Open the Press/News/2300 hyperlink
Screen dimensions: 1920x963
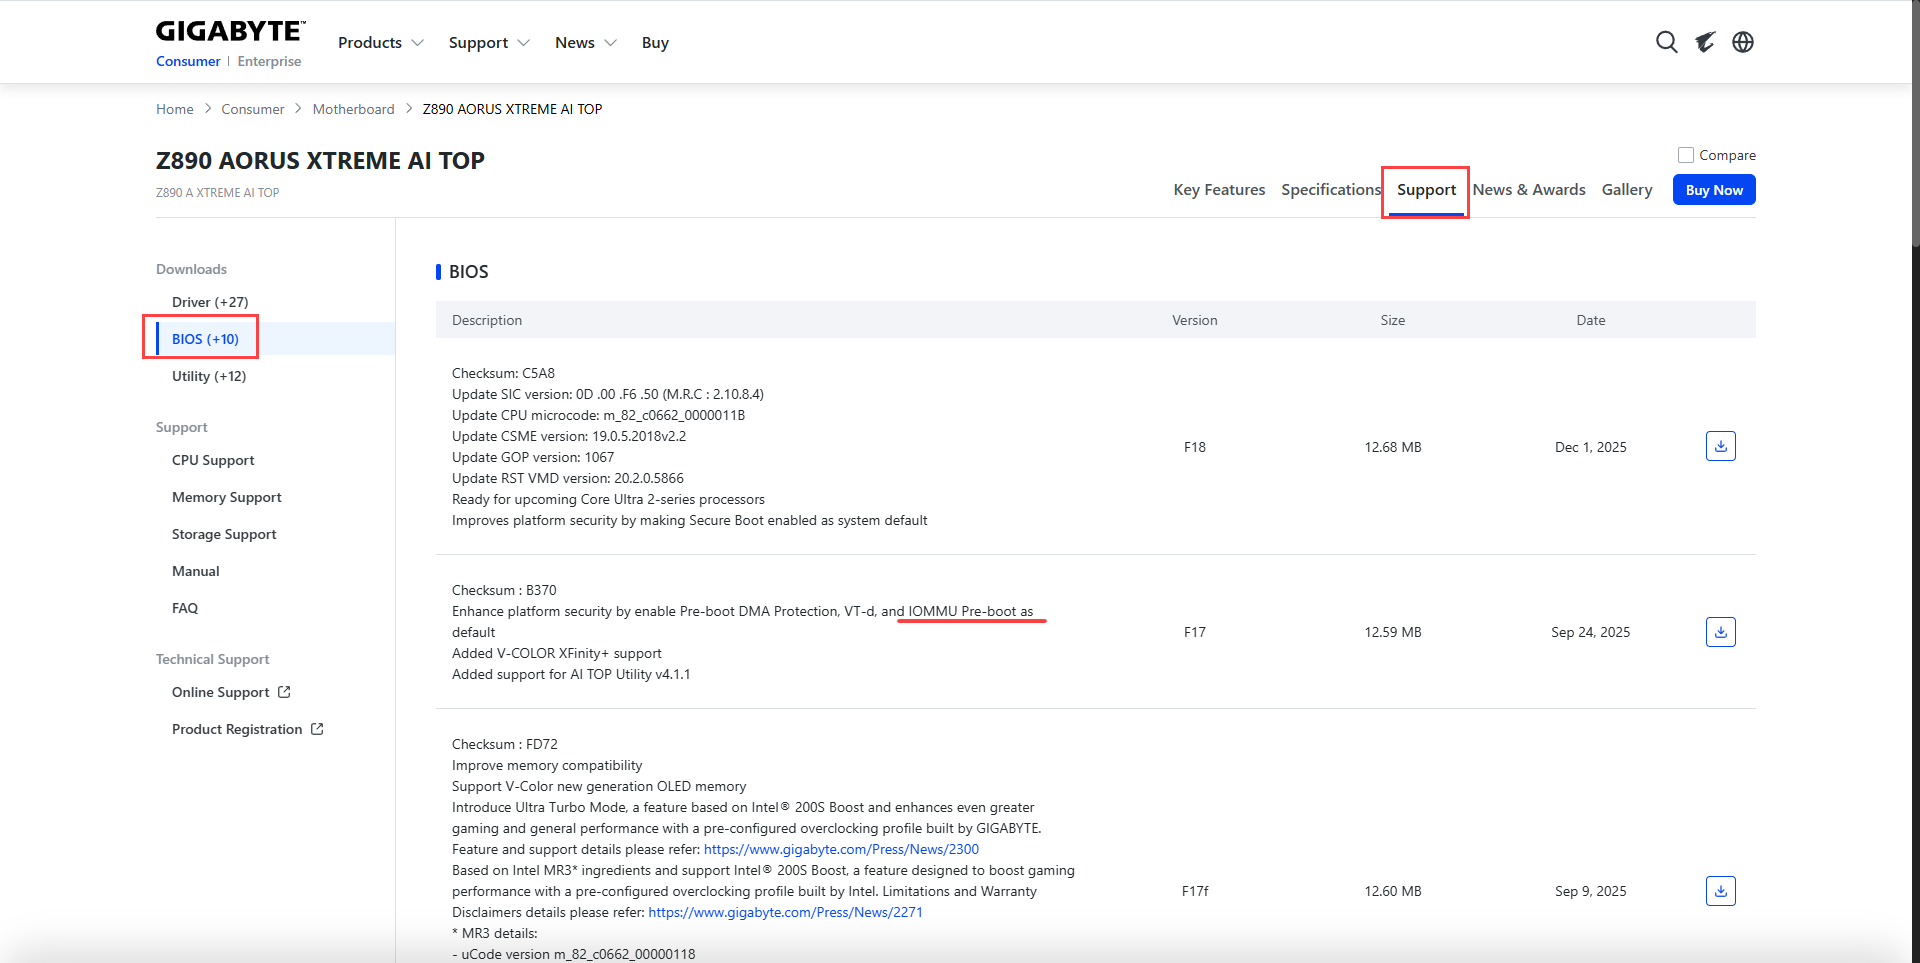pos(841,849)
